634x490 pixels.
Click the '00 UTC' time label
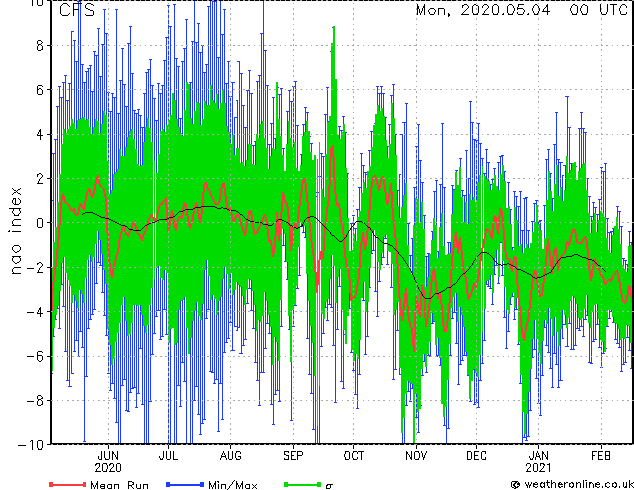point(598,10)
